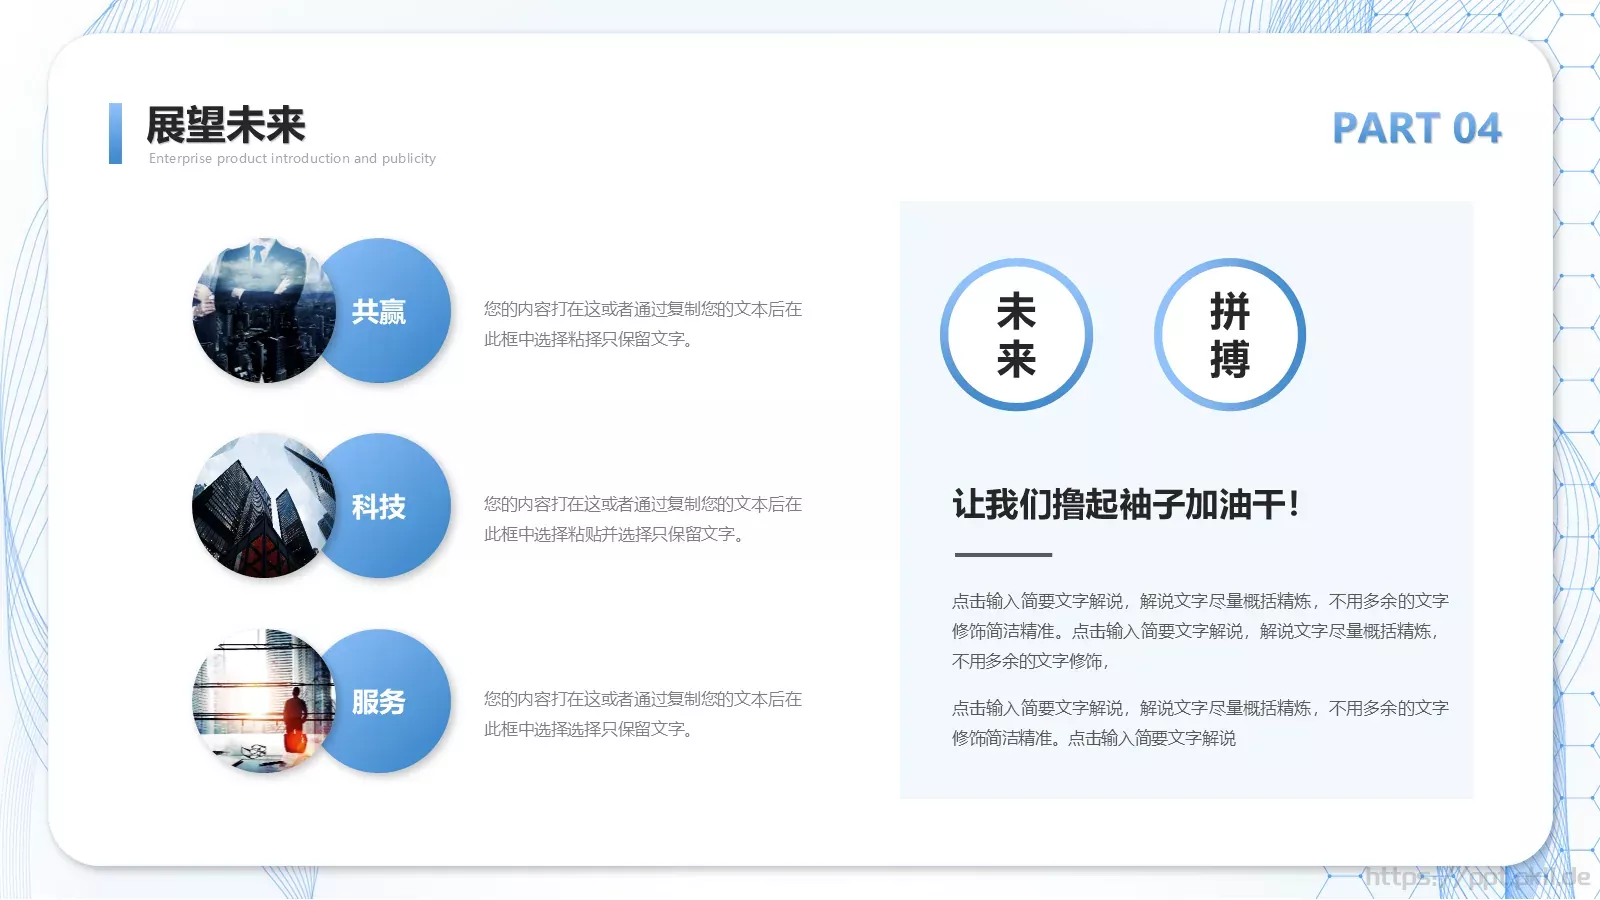
Task: Select the office window silhouette photo
Action: point(263,701)
